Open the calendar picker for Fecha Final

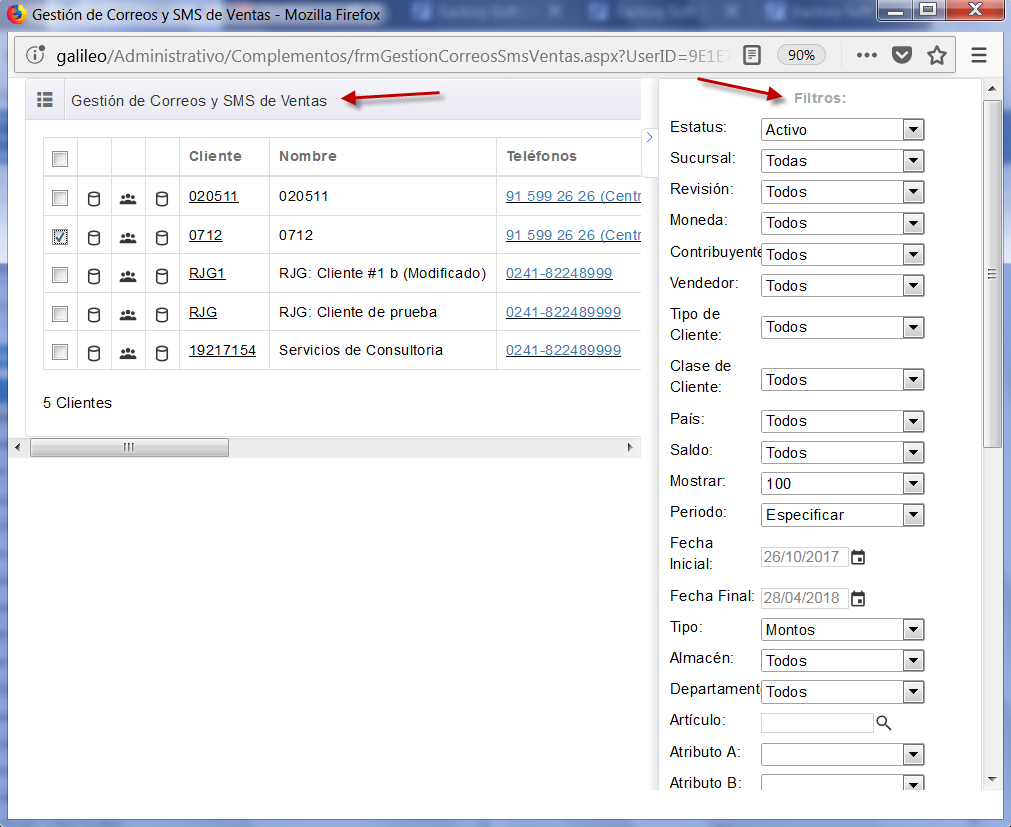(858, 598)
